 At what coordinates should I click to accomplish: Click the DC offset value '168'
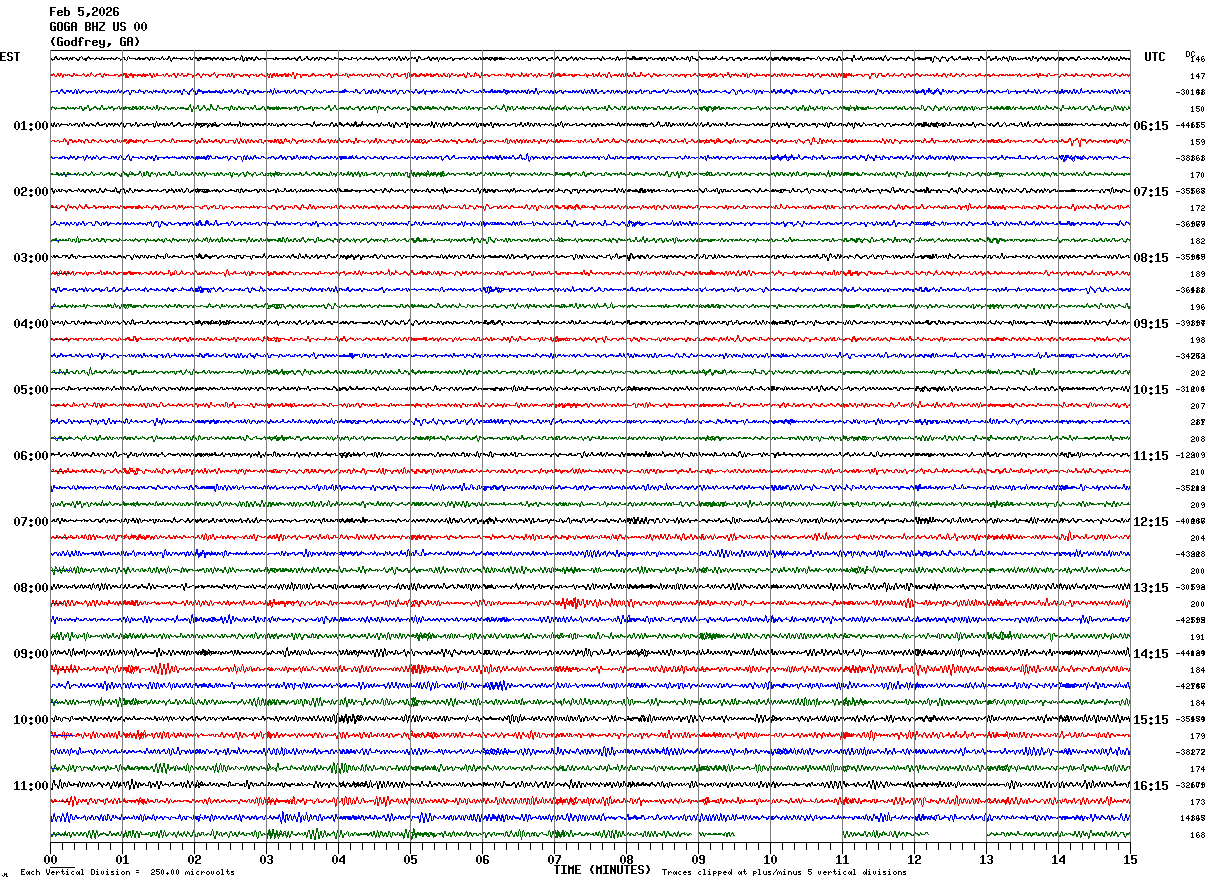pyautogui.click(x=1197, y=835)
